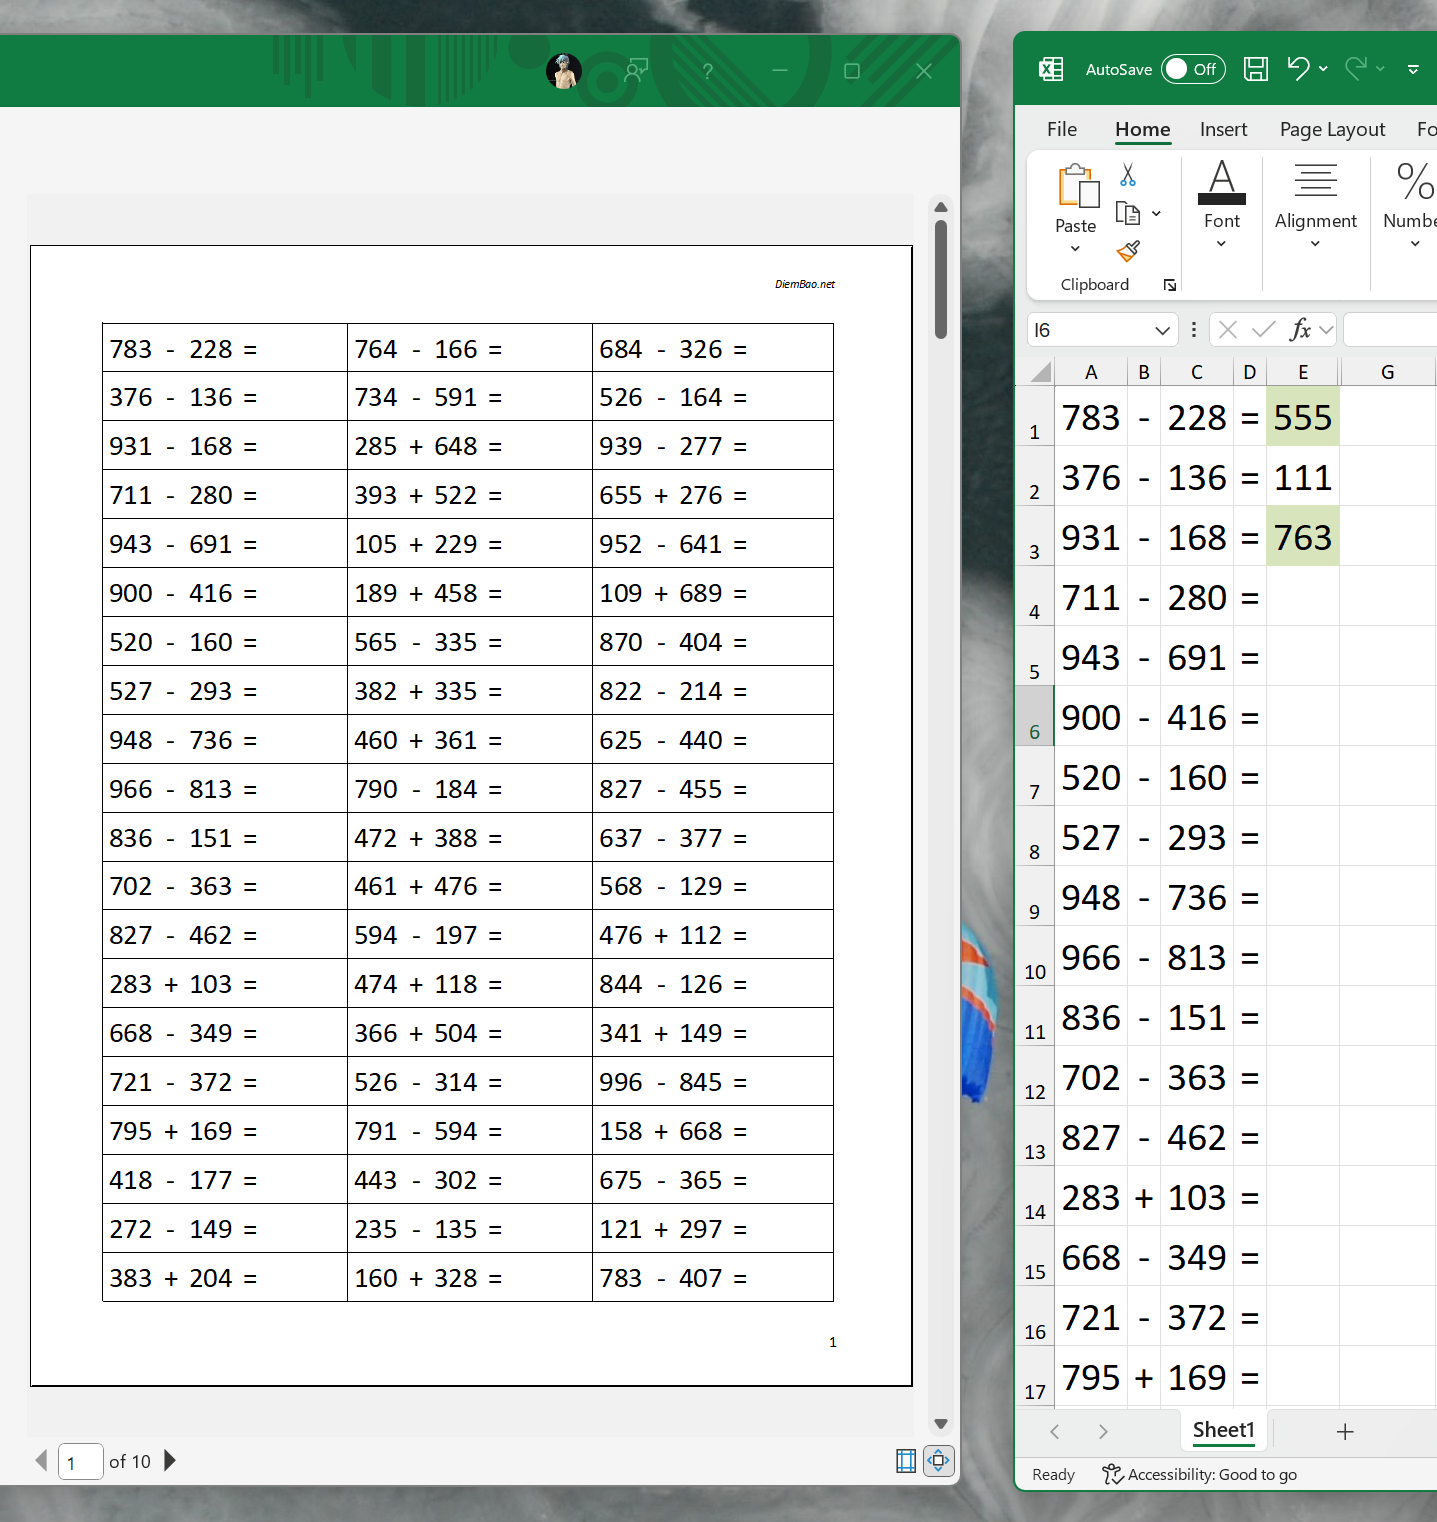Expand the Number group dropdown

pyautogui.click(x=1415, y=245)
